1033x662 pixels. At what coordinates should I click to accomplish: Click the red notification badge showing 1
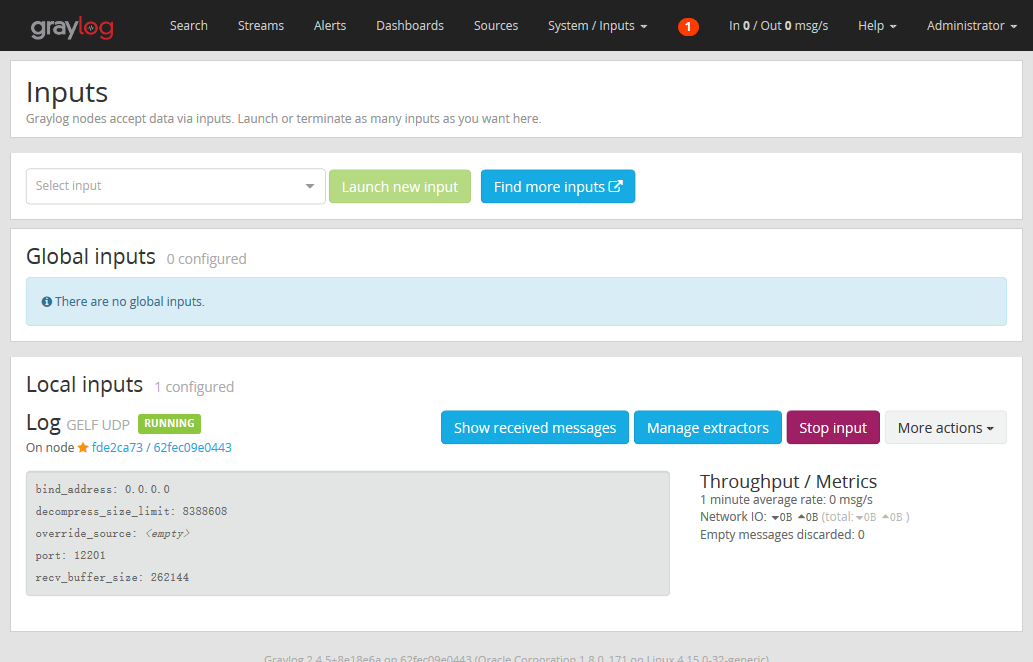click(x=688, y=26)
